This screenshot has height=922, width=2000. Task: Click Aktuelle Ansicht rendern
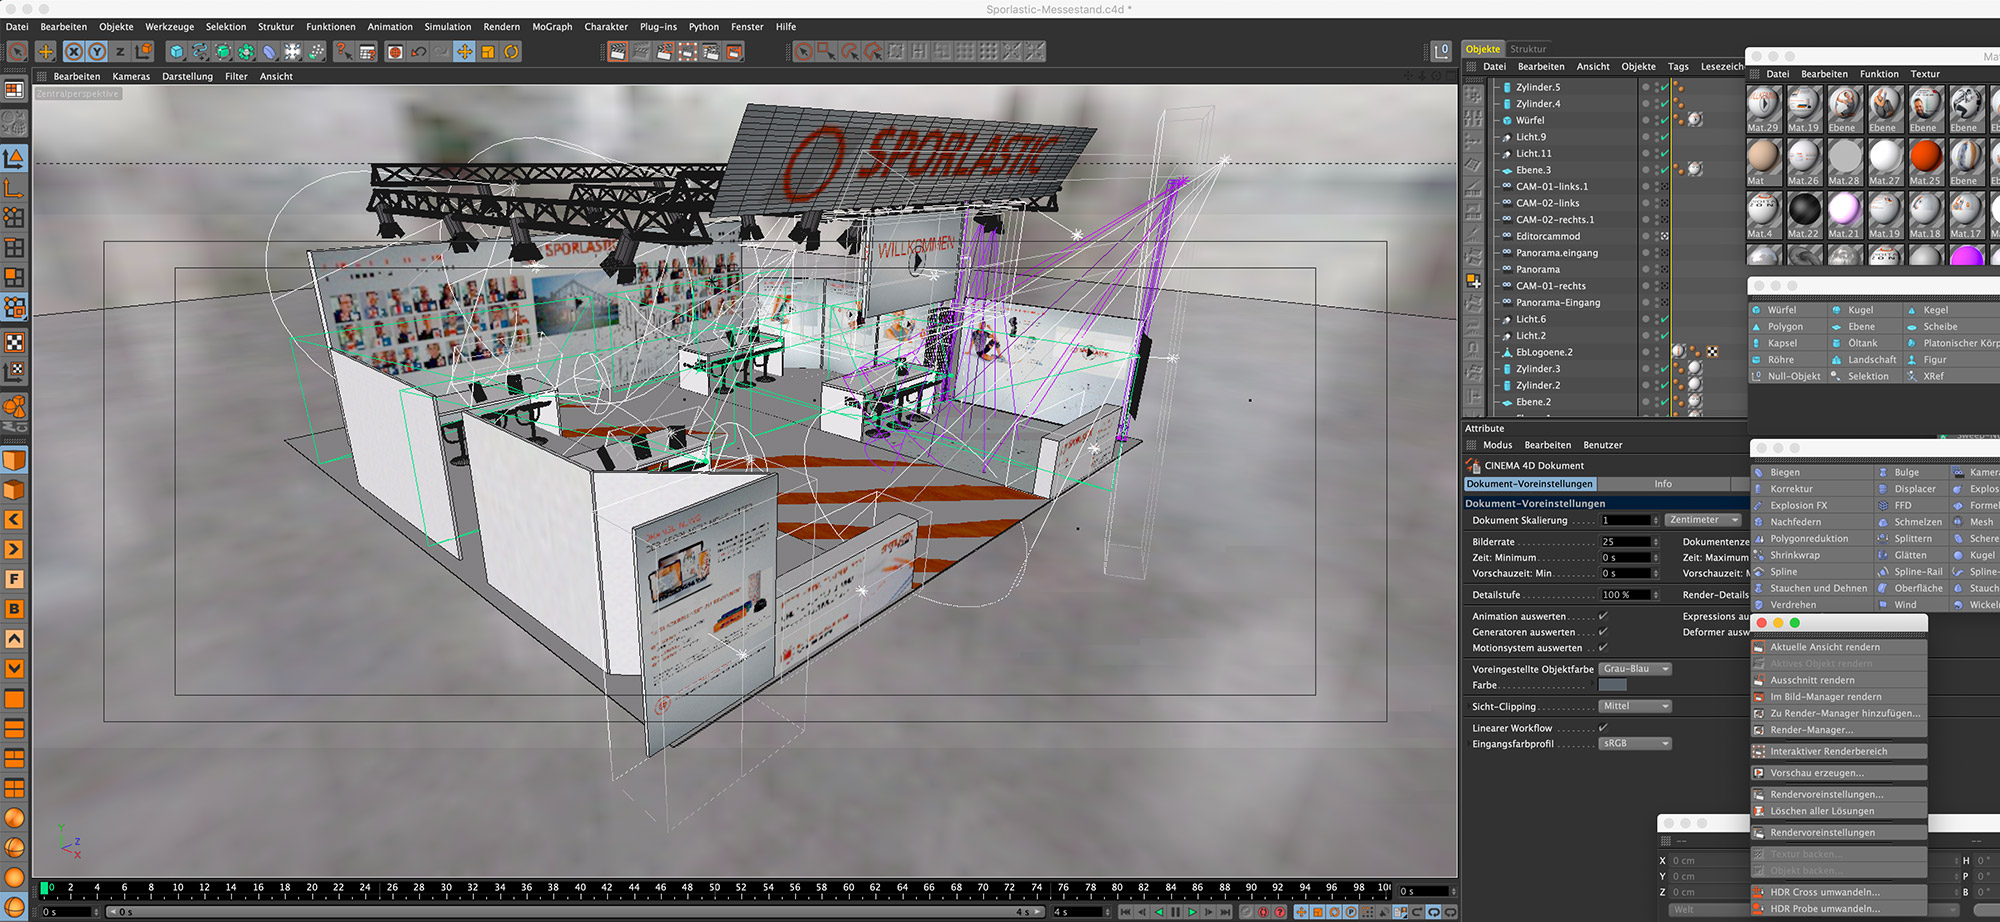point(1824,647)
